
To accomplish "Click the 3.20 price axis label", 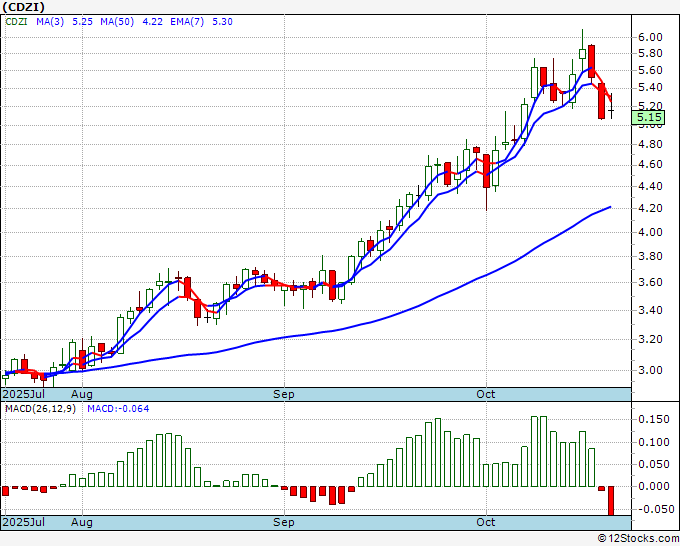I will coord(650,340).
